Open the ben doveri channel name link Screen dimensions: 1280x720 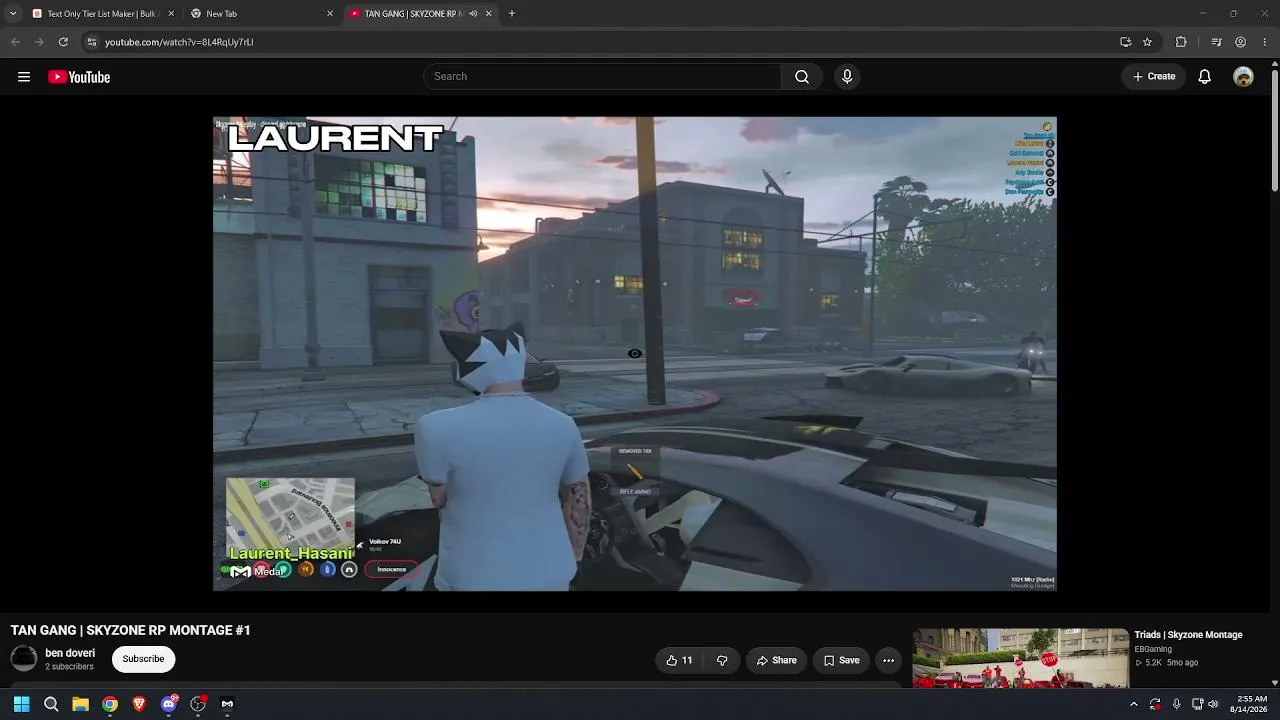click(x=70, y=653)
